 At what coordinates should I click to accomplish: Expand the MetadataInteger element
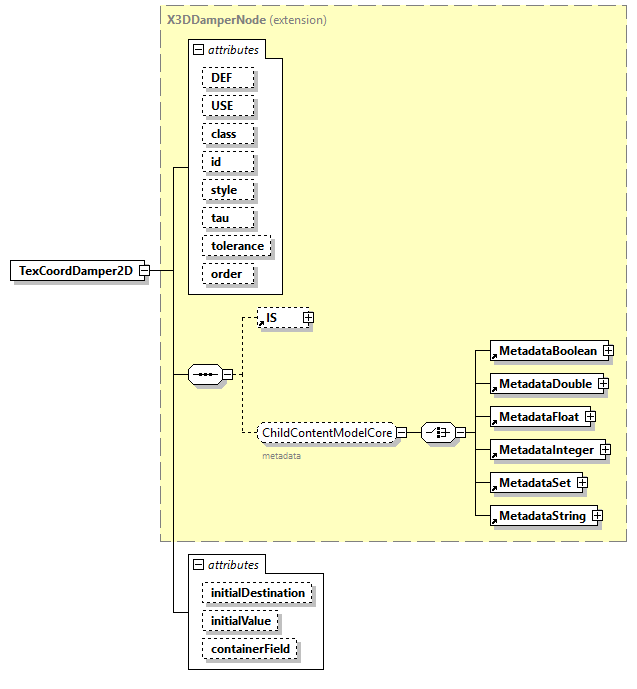[x=605, y=450]
